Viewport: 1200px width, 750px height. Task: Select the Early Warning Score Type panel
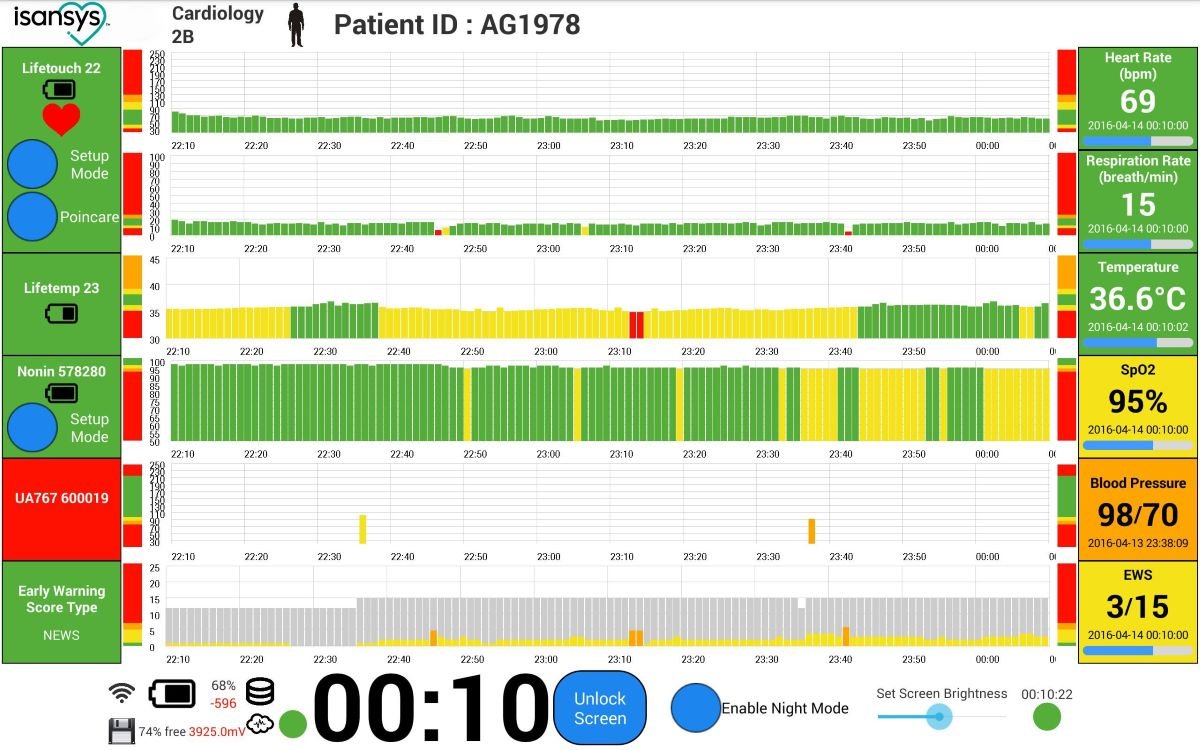pos(61,611)
